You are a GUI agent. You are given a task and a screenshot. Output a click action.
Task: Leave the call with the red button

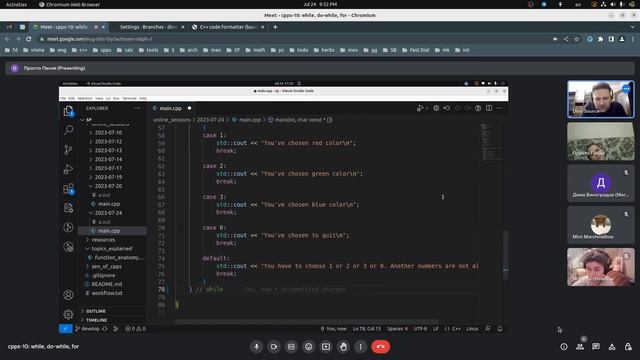click(380, 347)
